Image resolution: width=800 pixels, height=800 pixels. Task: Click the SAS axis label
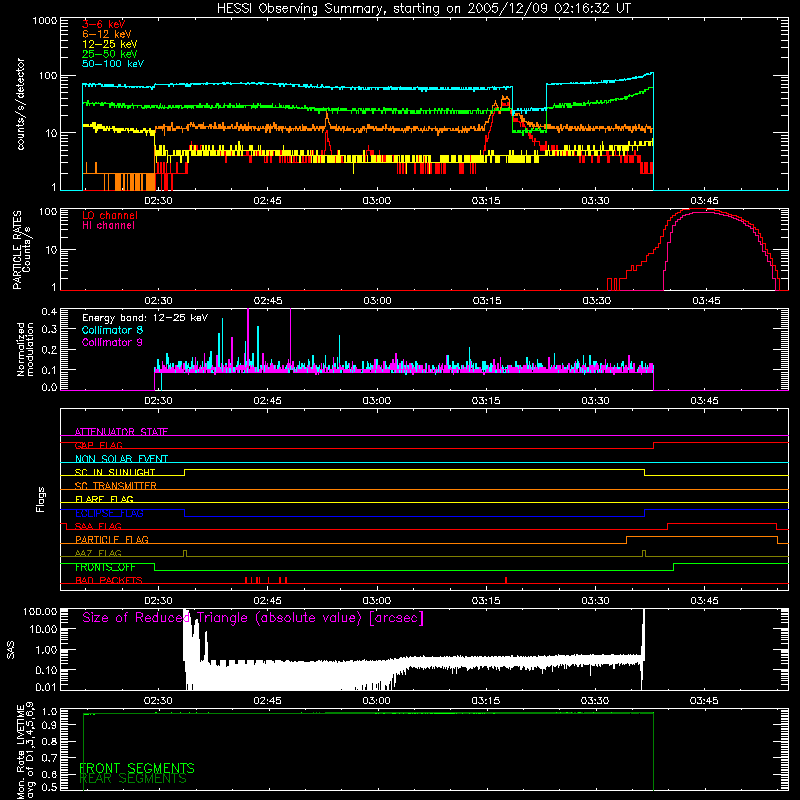pos(11,649)
